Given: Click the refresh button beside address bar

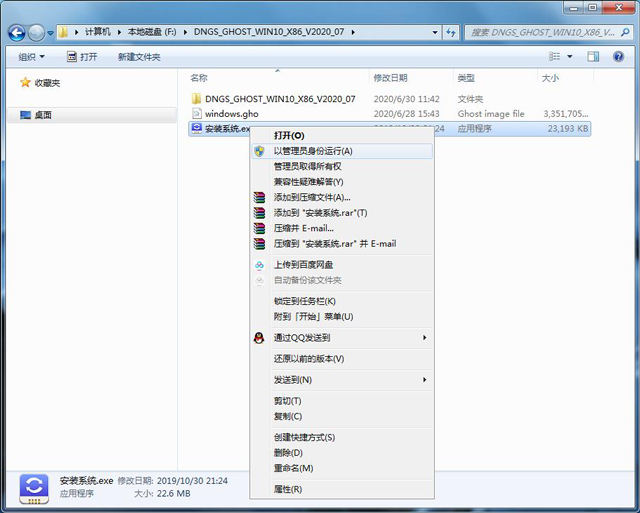Looking at the screenshot, I should coord(451,32).
